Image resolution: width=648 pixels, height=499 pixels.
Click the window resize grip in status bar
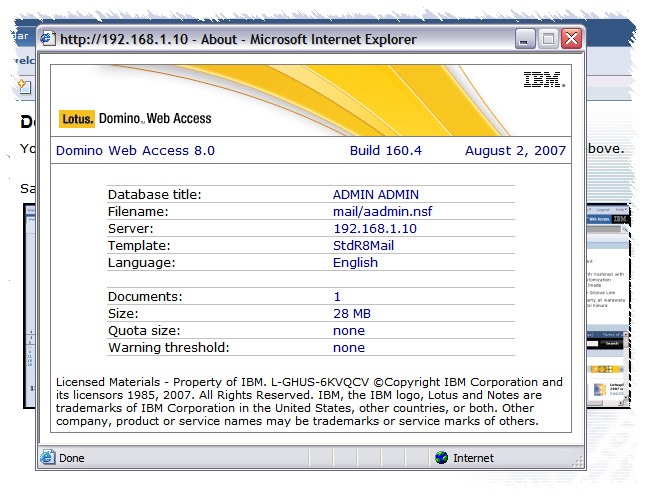(x=577, y=461)
